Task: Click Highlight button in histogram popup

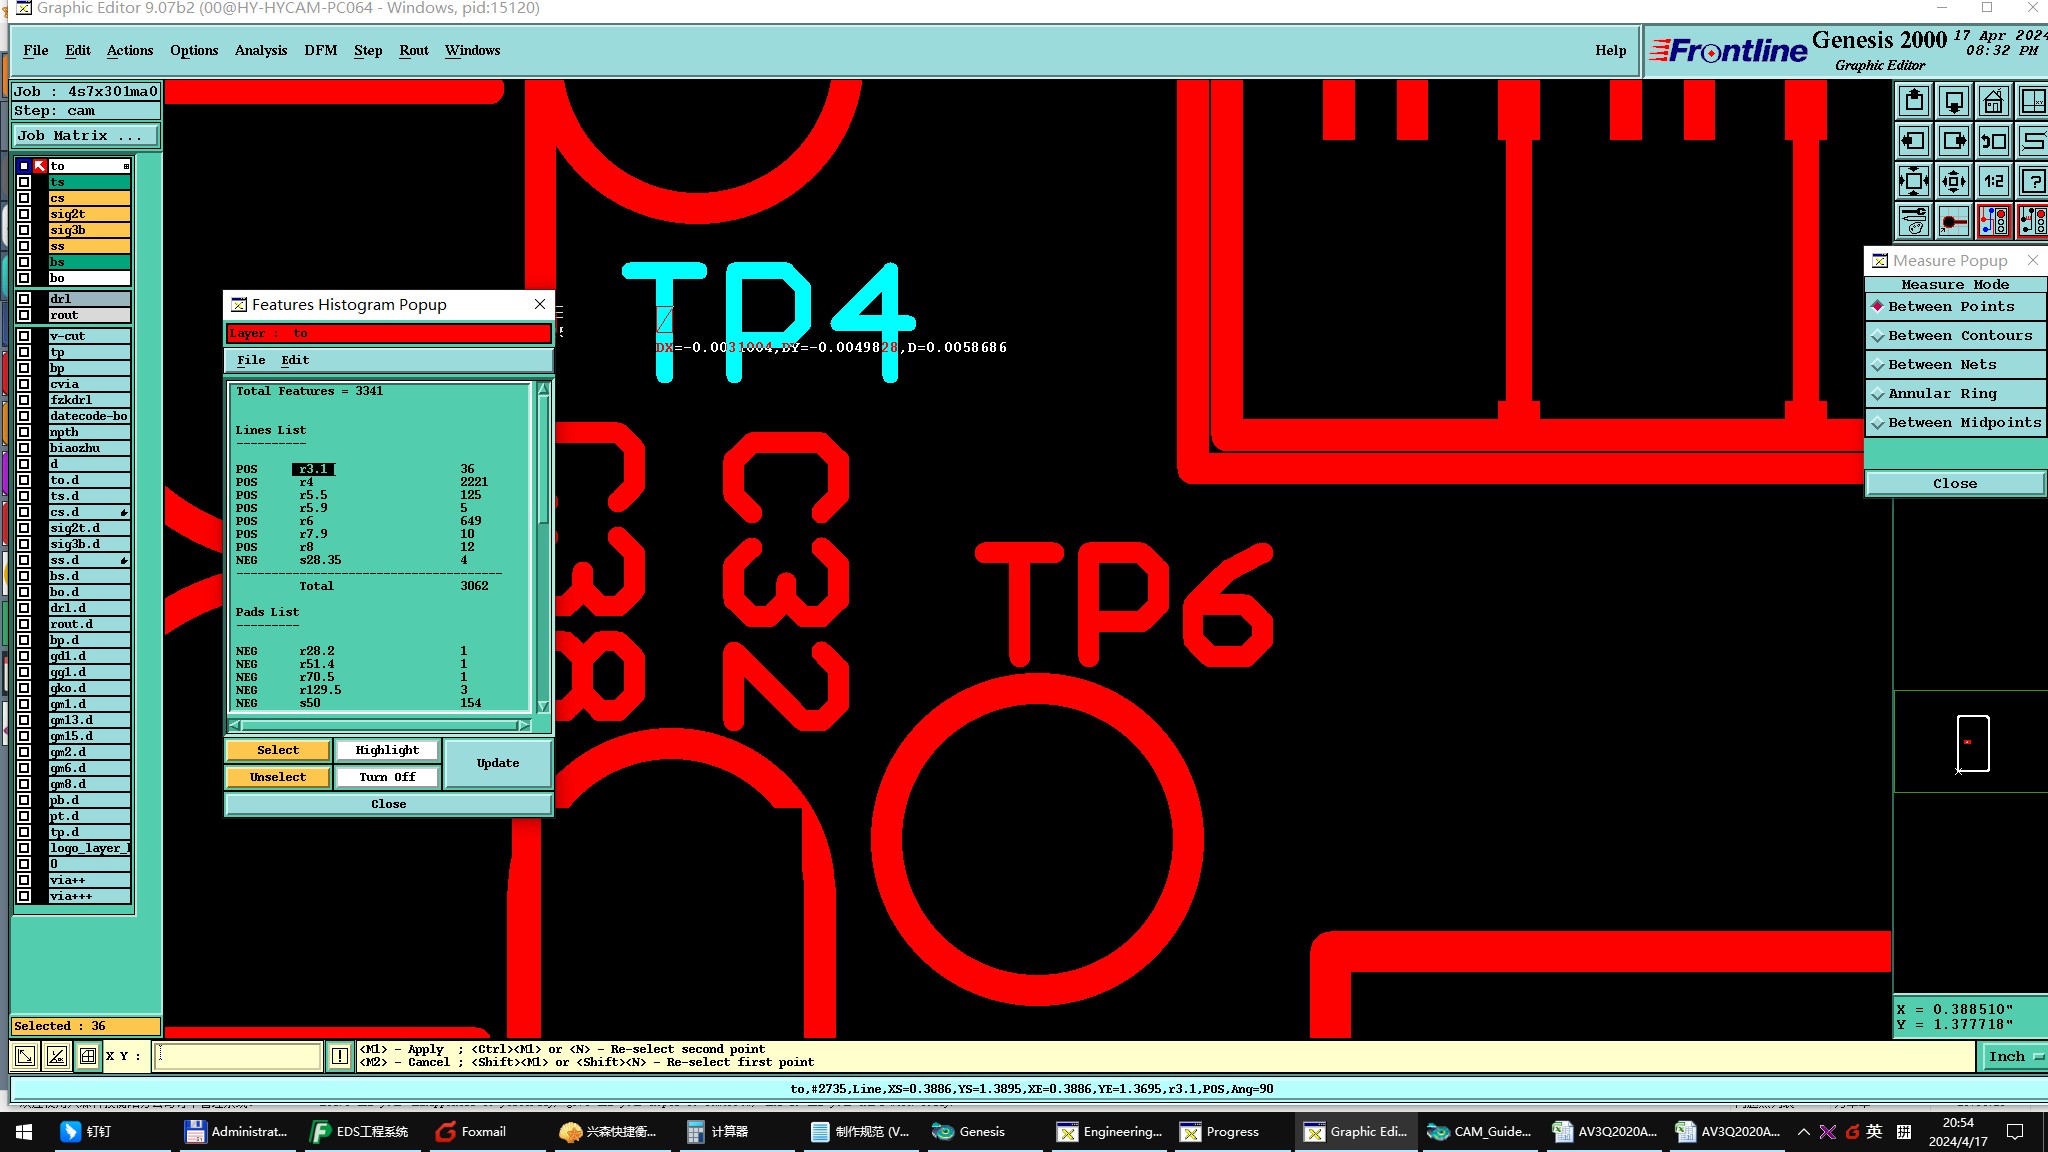Action: 387,750
